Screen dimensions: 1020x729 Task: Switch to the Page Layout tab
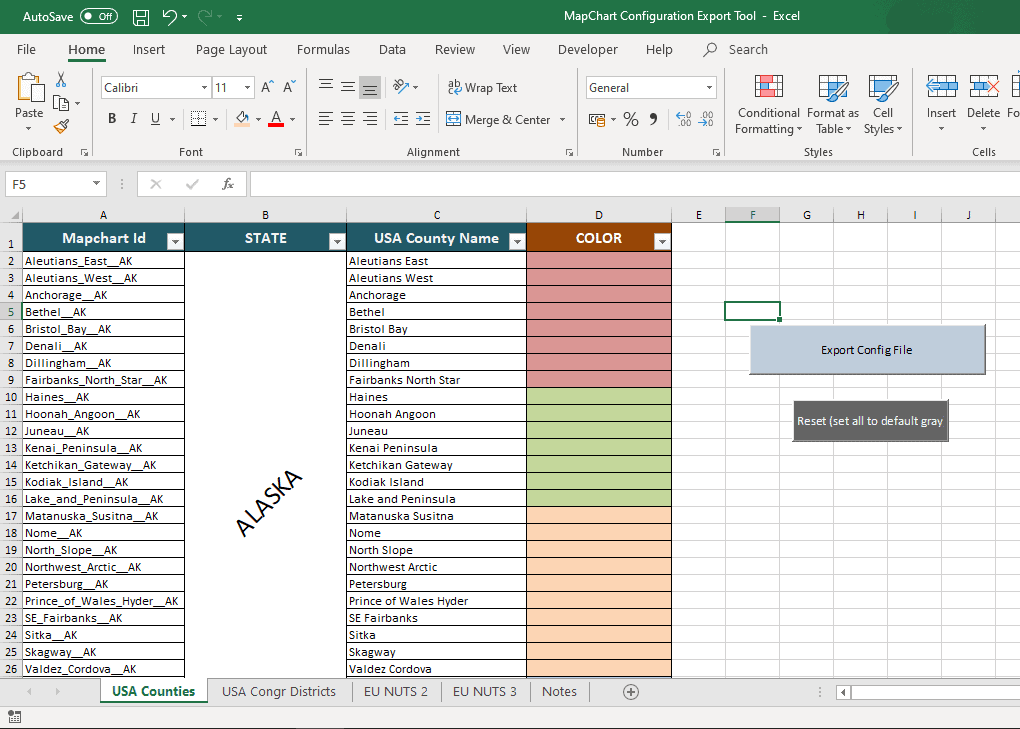(232, 49)
